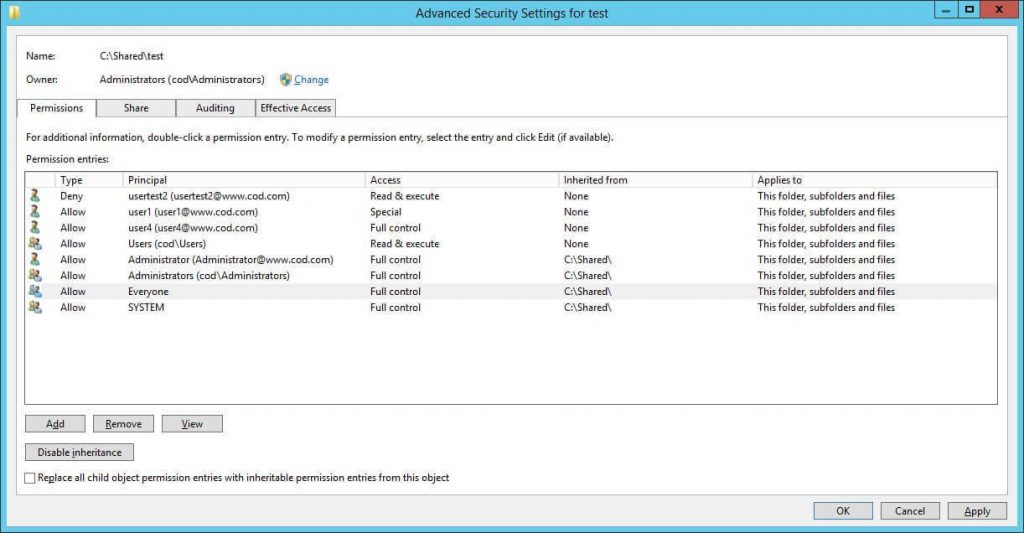Click the user icon beside usertest2 entry

(35, 196)
